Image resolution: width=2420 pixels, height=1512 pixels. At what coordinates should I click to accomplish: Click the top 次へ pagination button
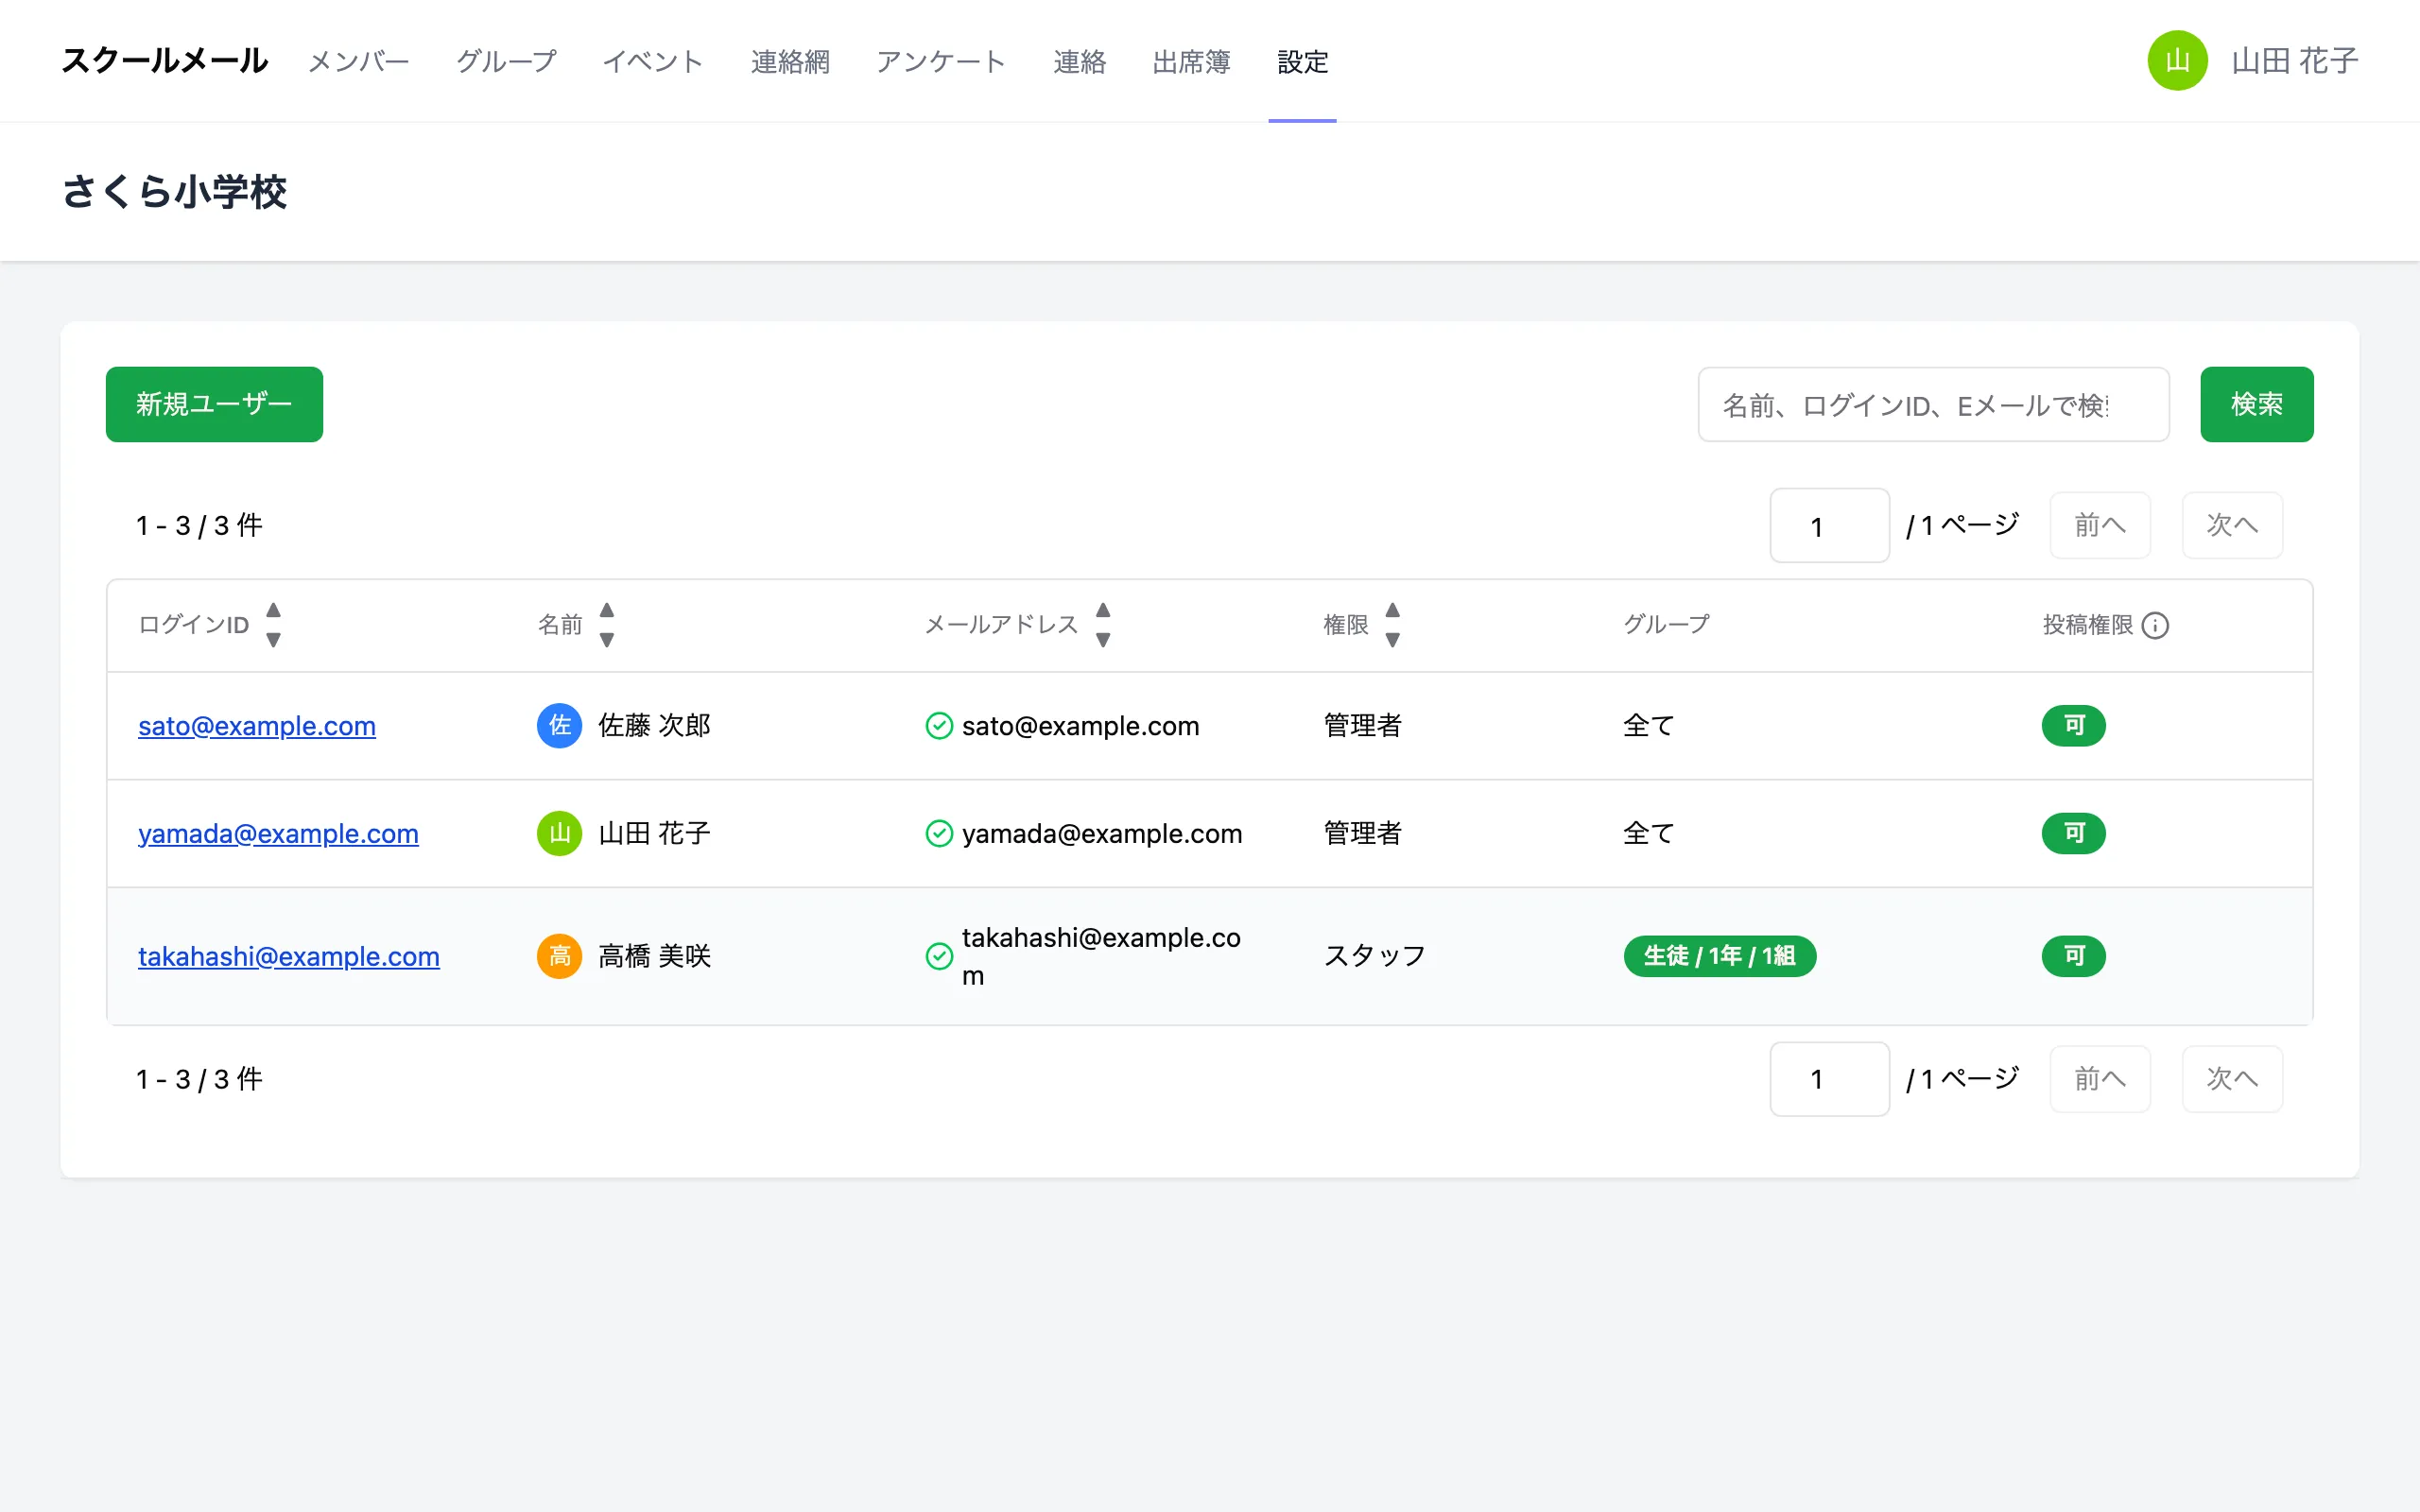[2232, 525]
